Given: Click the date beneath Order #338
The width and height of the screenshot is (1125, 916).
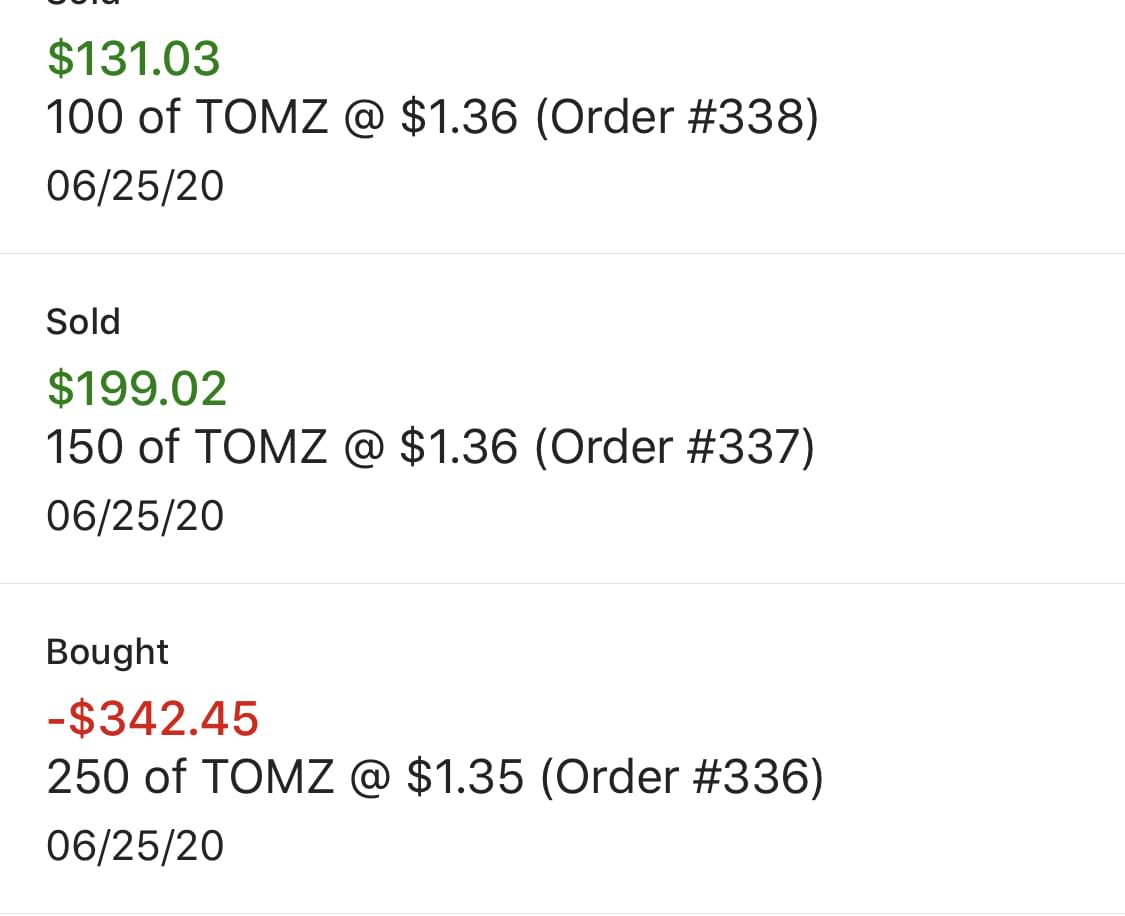Looking at the screenshot, I should click(135, 187).
